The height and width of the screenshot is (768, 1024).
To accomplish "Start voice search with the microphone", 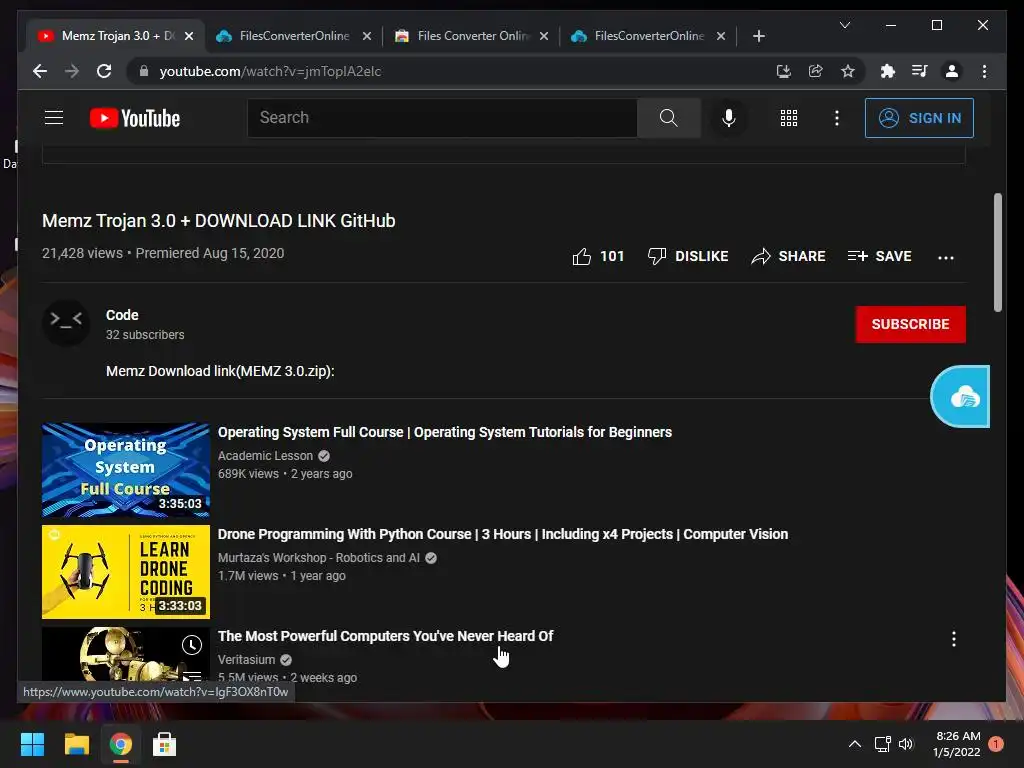I will coord(729,118).
